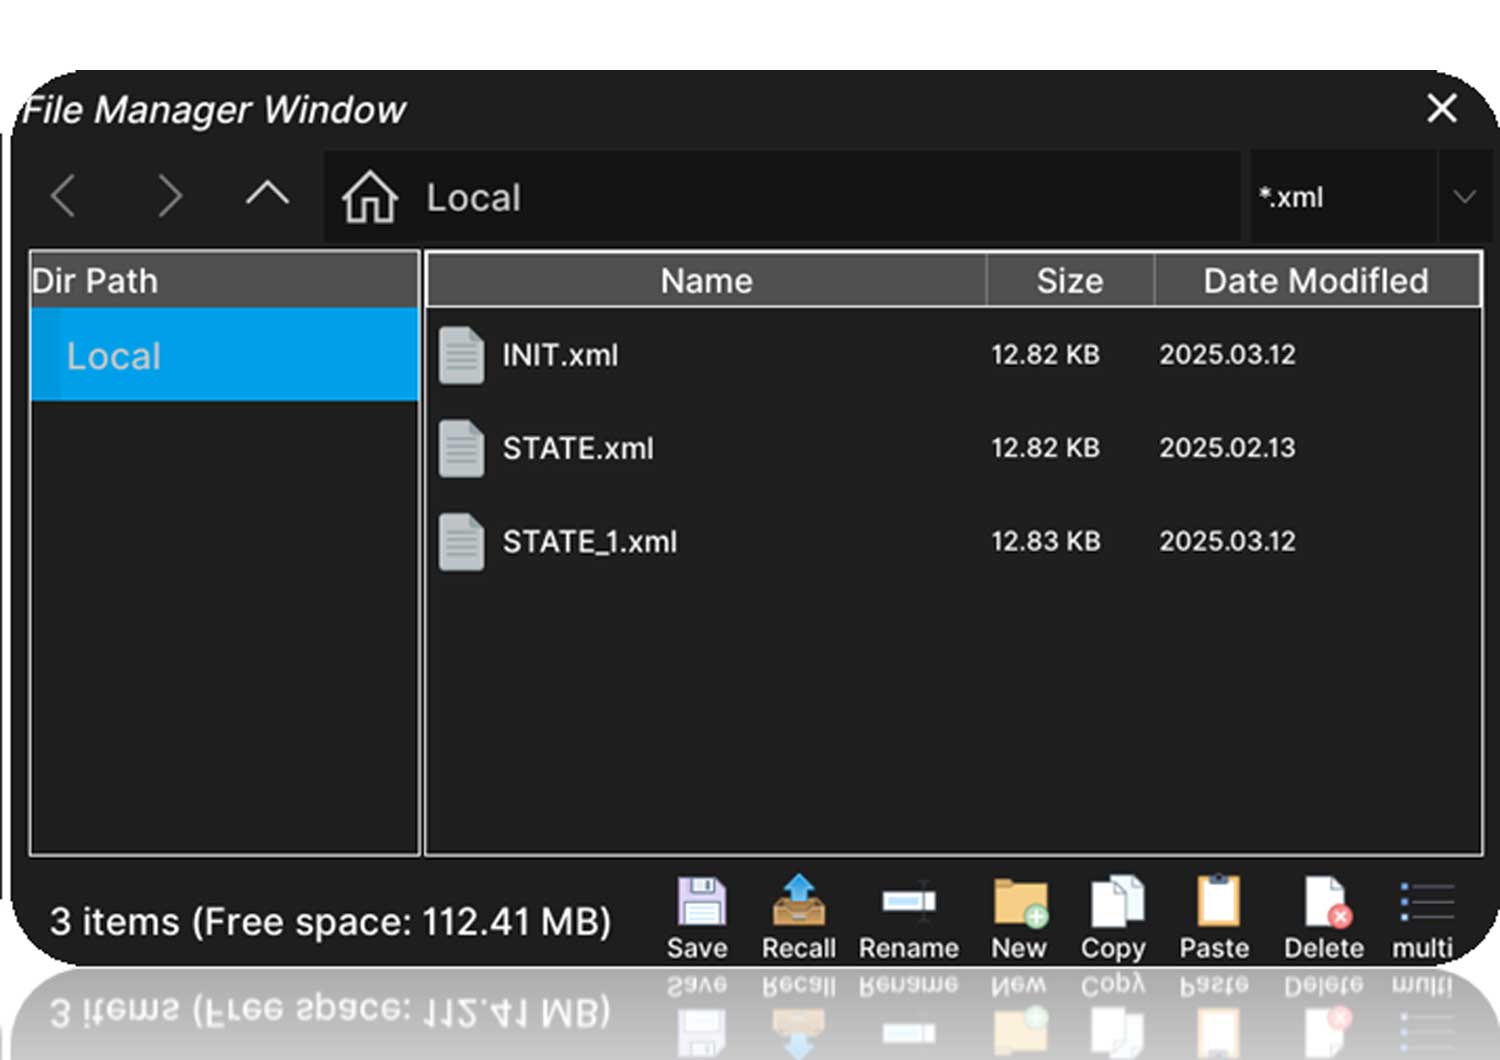This screenshot has height=1060, width=1500.
Task: Click the Copy icon
Action: point(1115,903)
